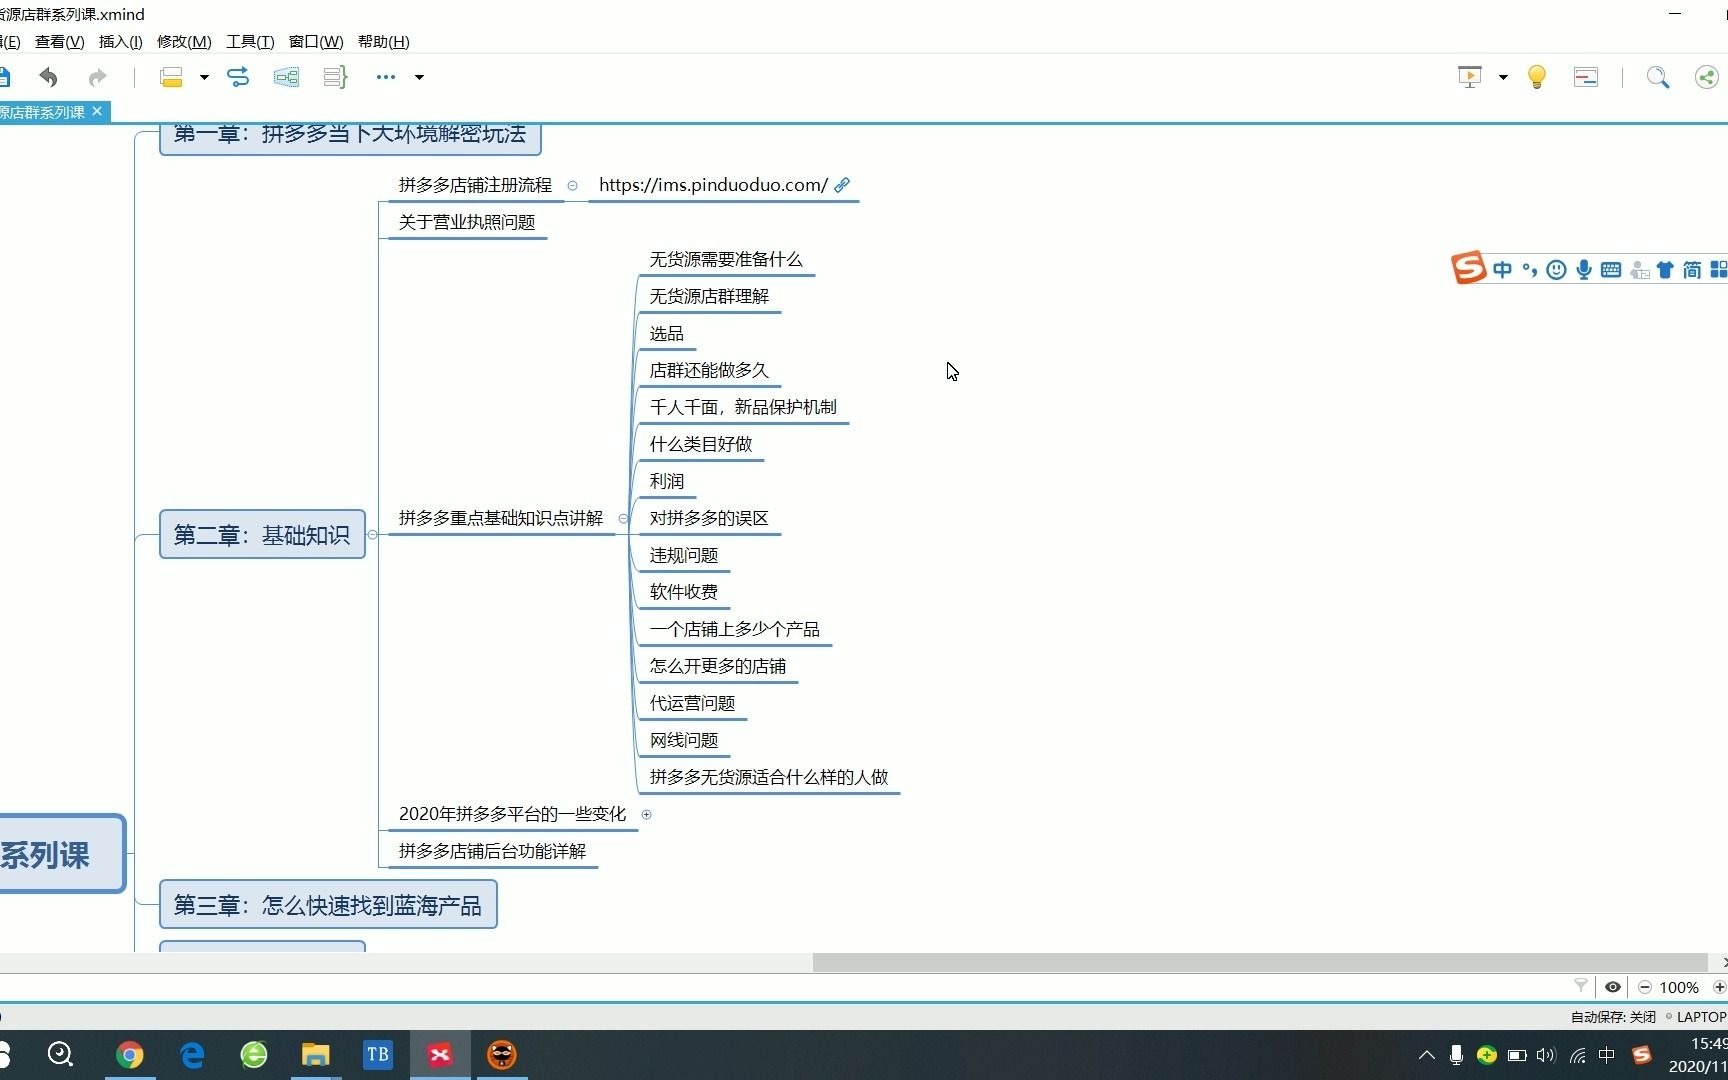Show hidden system tray icons chevron

tap(1427, 1055)
